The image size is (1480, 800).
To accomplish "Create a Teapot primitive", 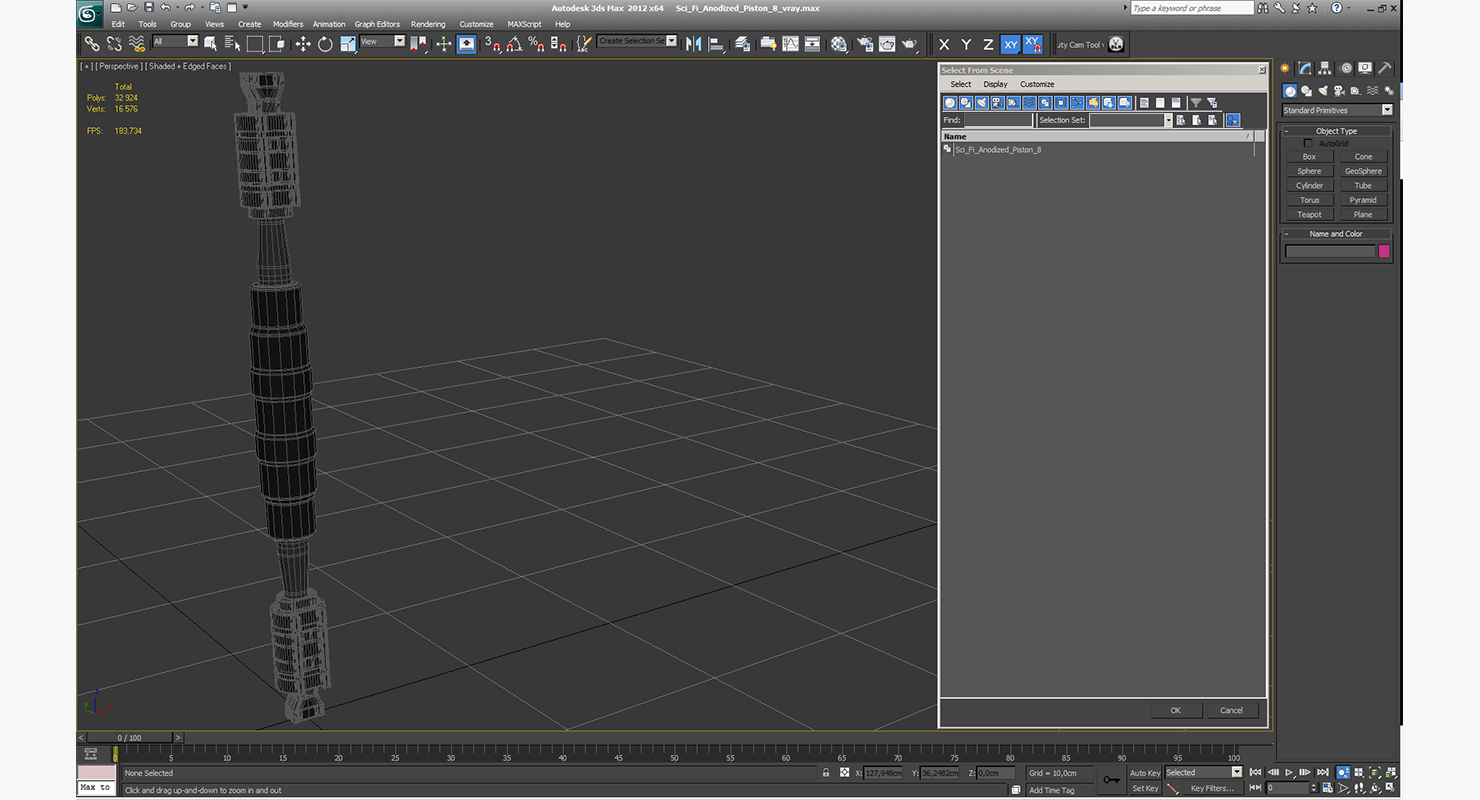I will click(1309, 214).
